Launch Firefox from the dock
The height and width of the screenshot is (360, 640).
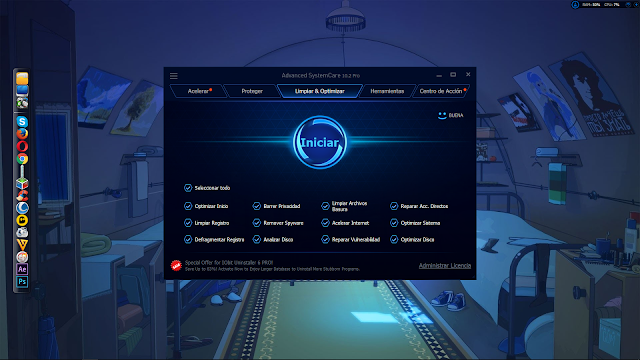(22, 134)
